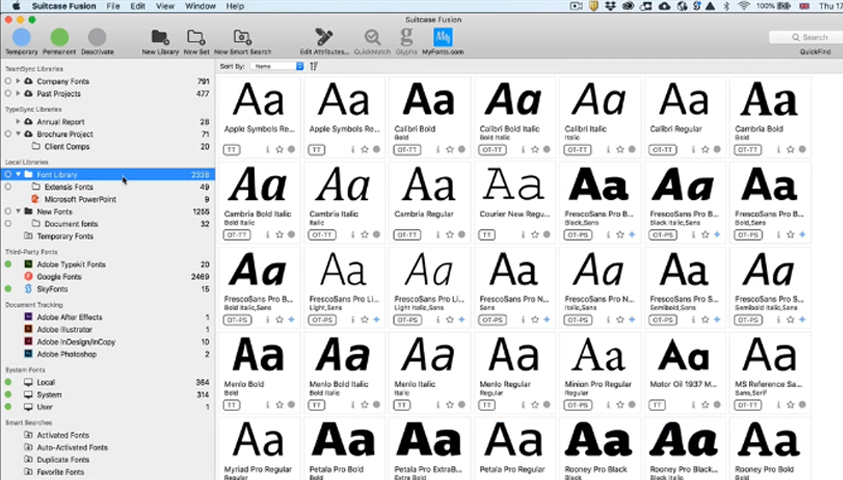Click the Temporary activation button
The image size is (843, 480).
pyautogui.click(x=21, y=37)
